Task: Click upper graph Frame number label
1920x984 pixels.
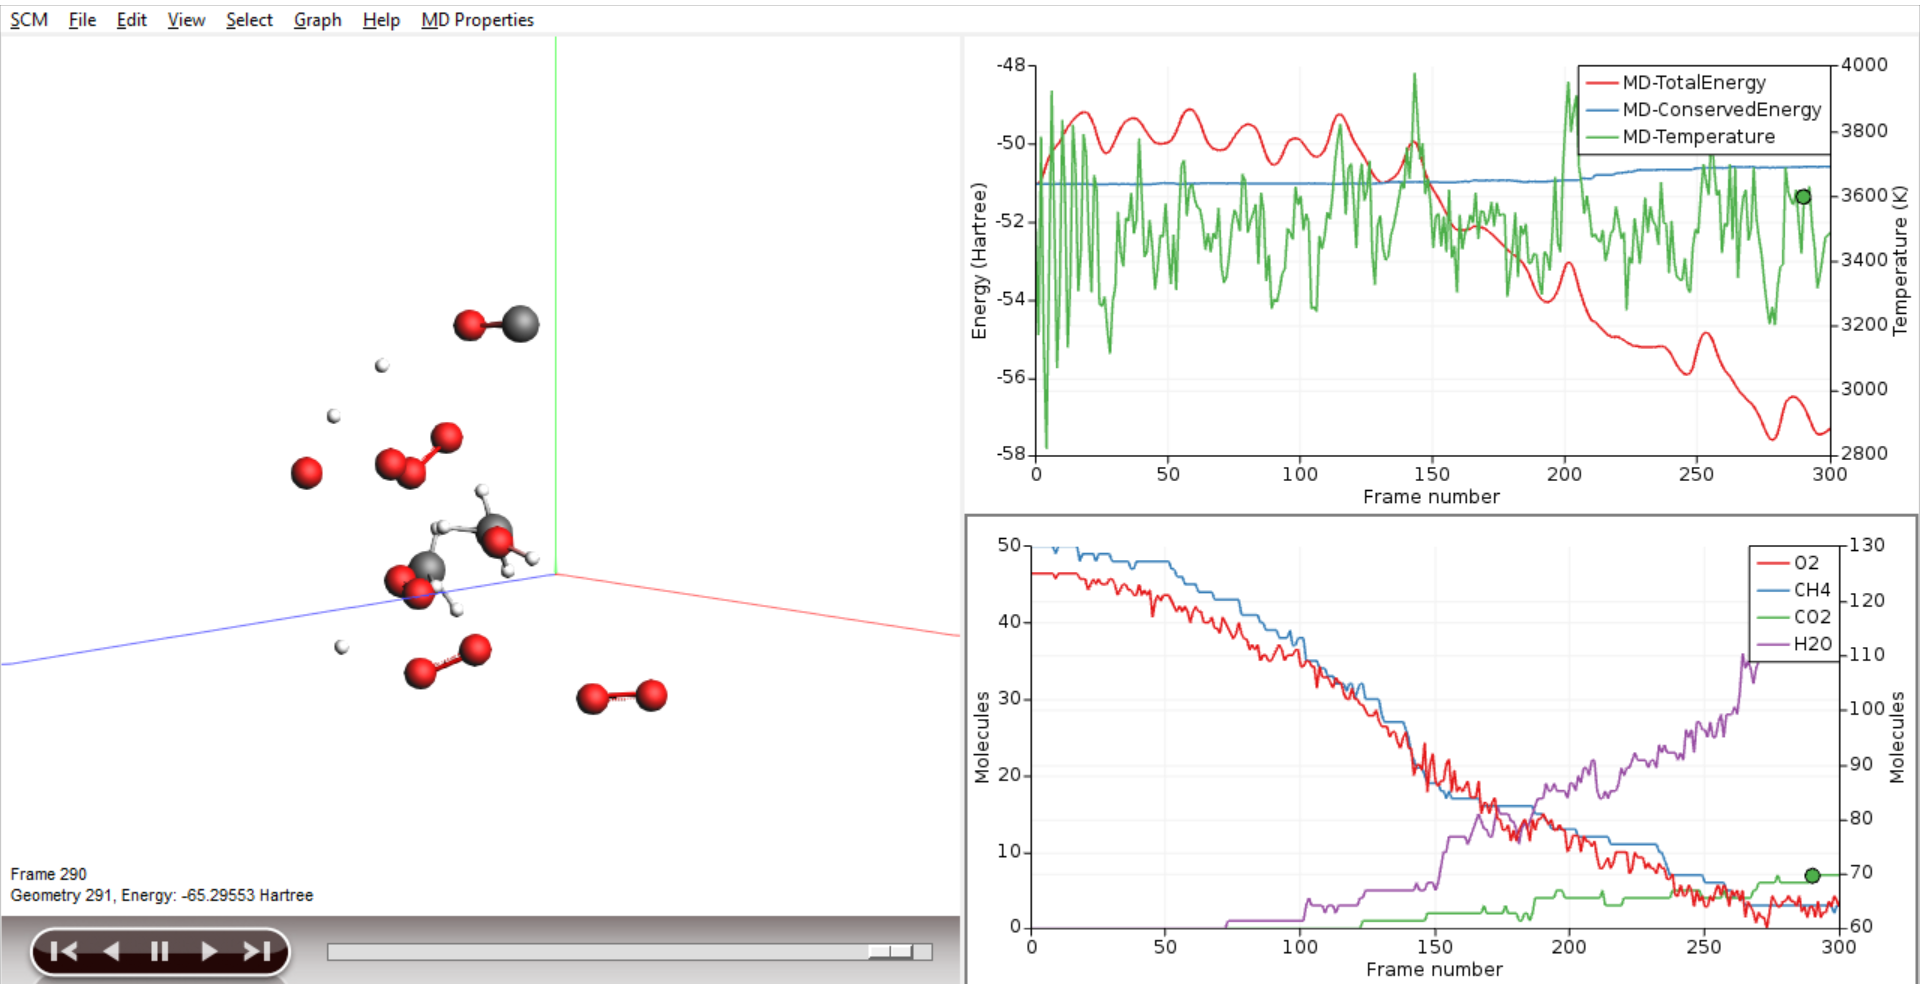Action: pyautogui.click(x=1431, y=497)
